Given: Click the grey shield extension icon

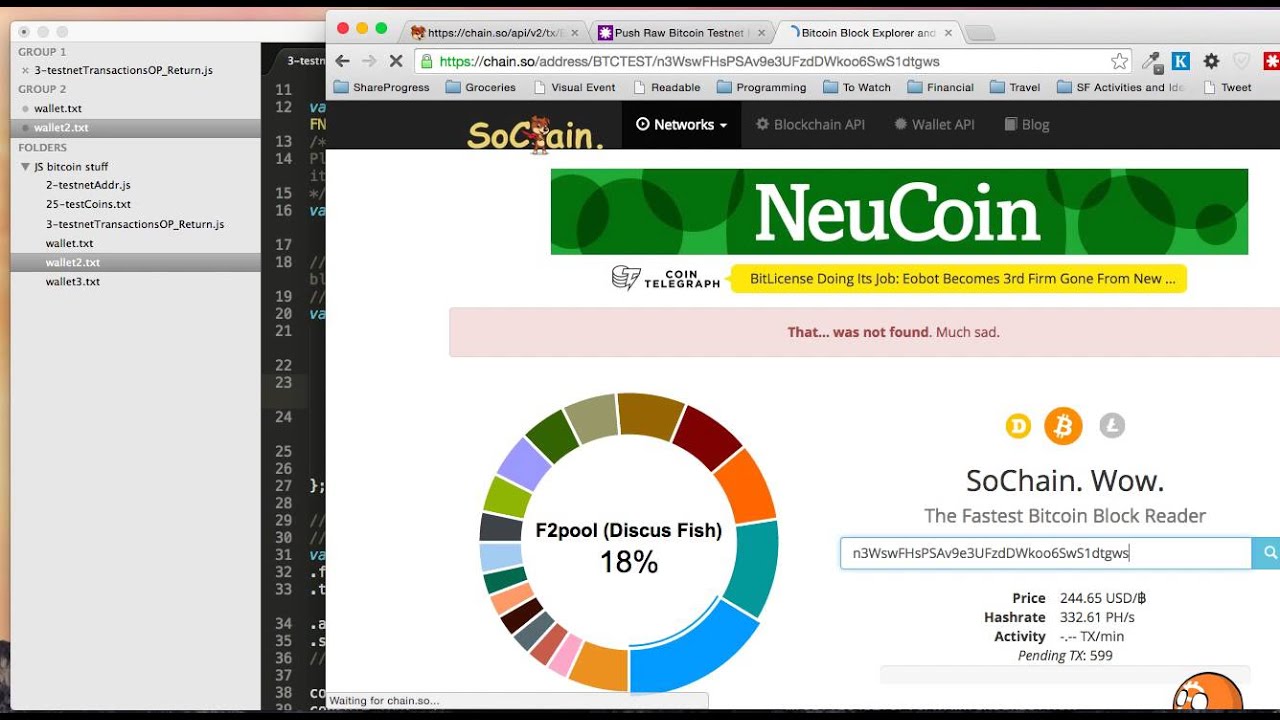Looking at the screenshot, I should [x=1241, y=61].
